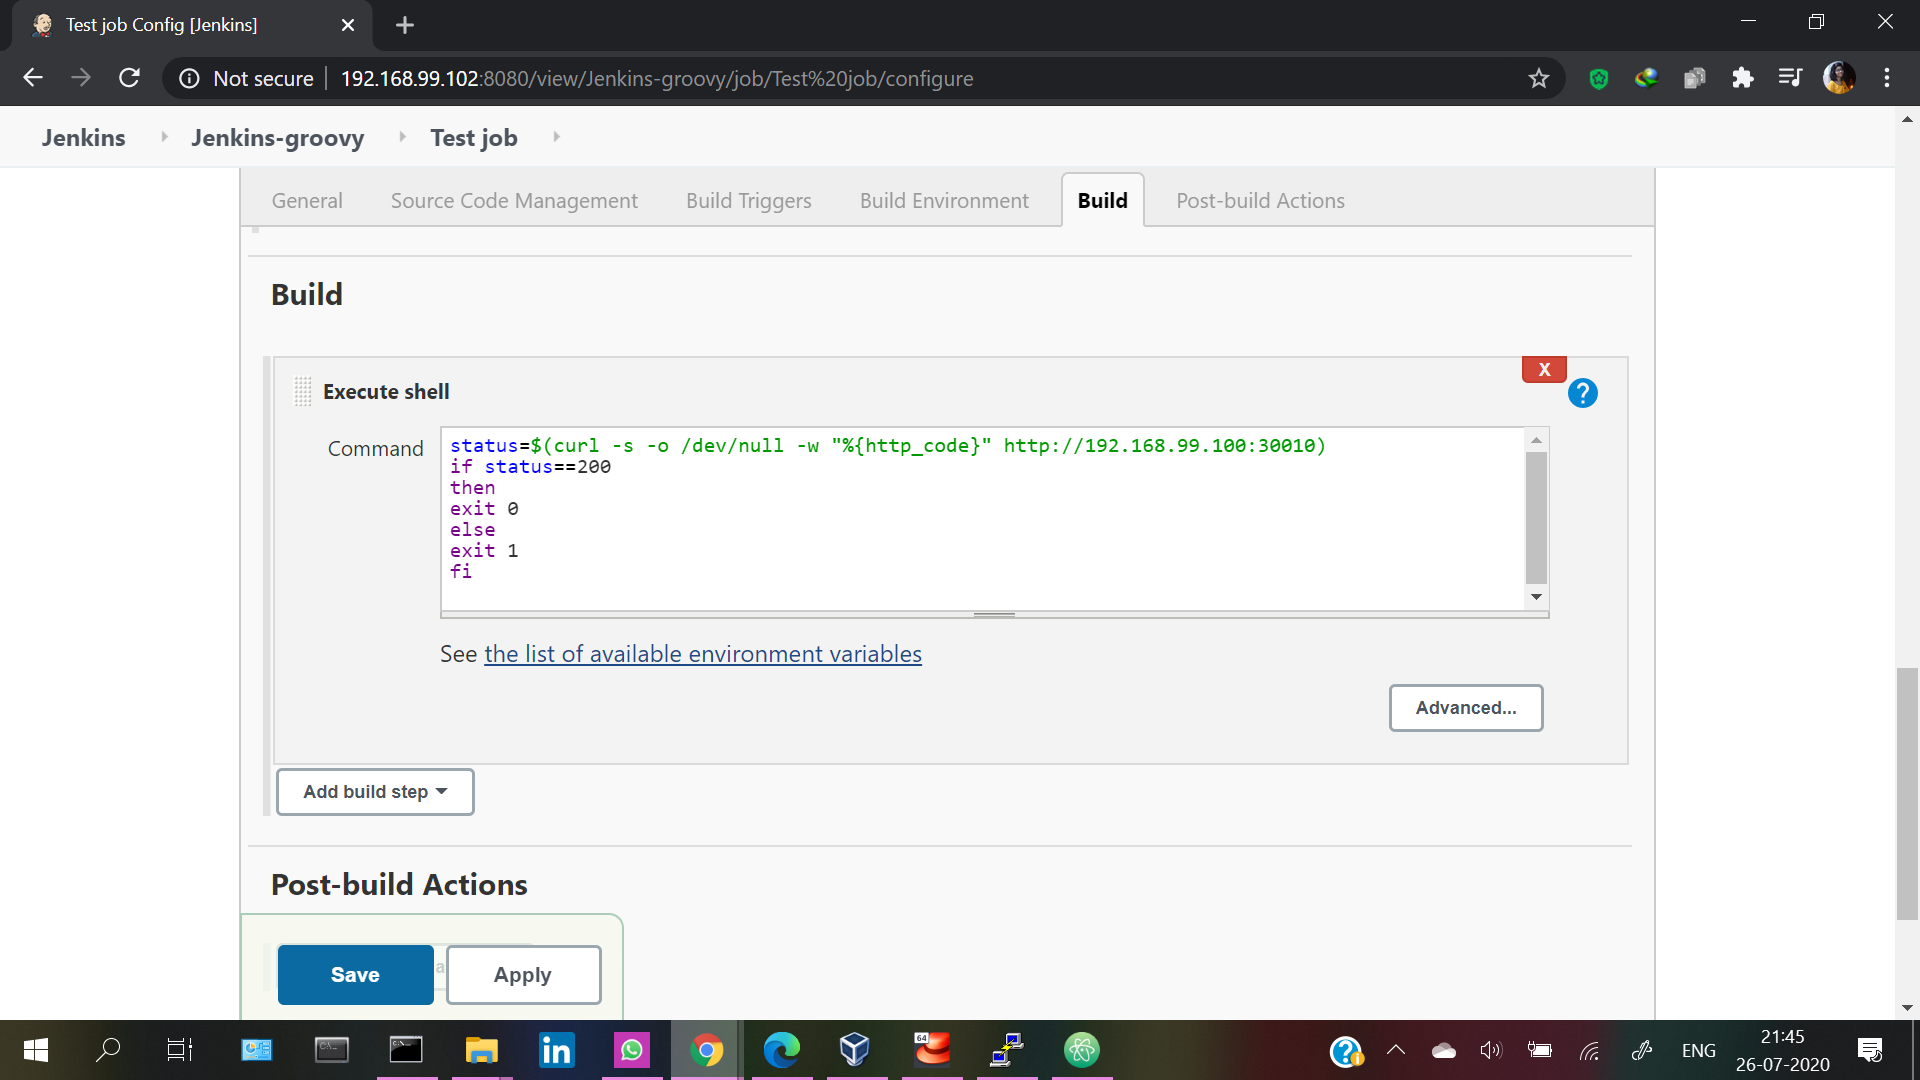This screenshot has width=1920, height=1080.
Task: Open the Chrome three-dot menu
Action: pyautogui.click(x=1887, y=78)
